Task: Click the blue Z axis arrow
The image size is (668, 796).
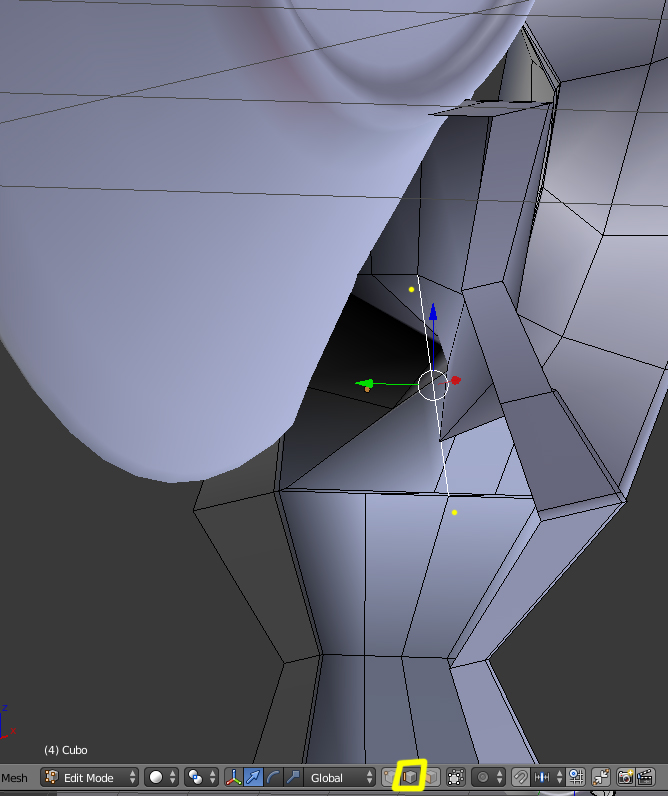Action: [x=433, y=312]
